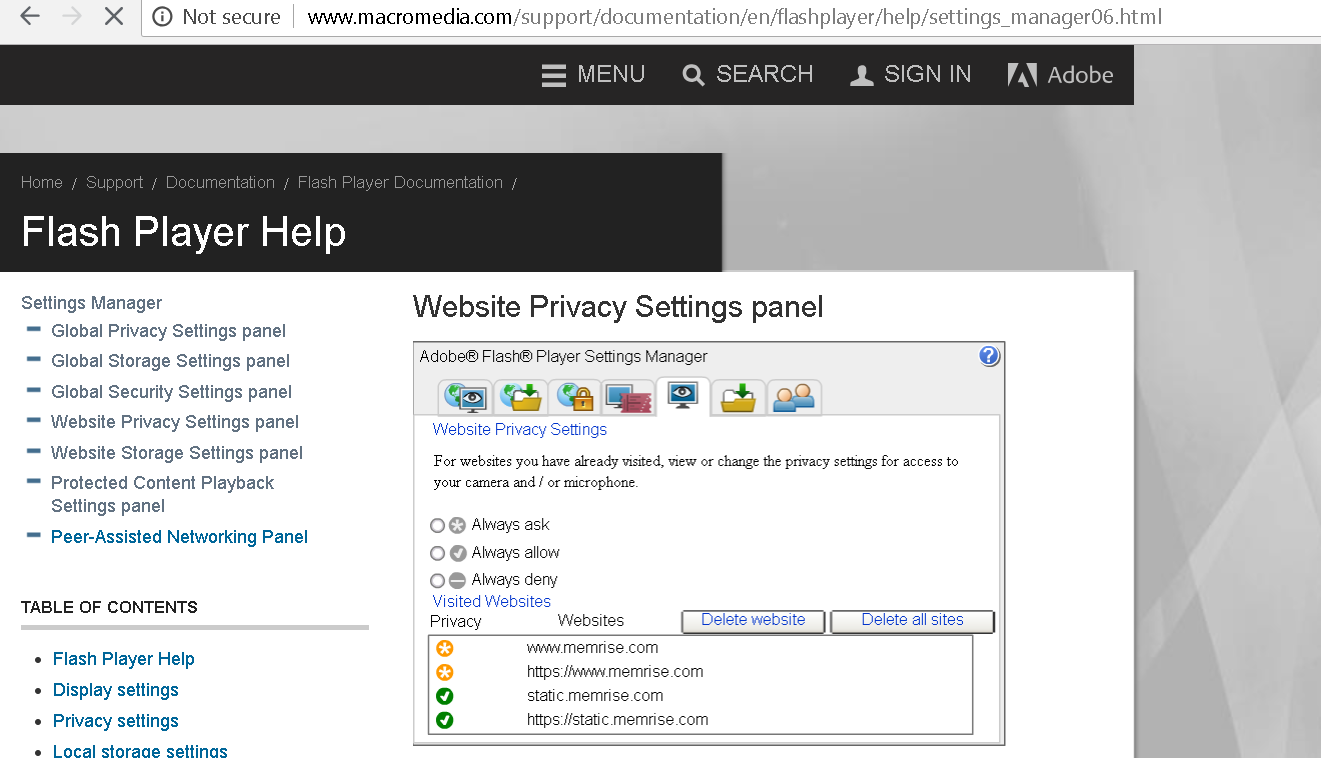Click the Delete all sites button
Image resolution: width=1321 pixels, height=758 pixels.
coord(912,621)
